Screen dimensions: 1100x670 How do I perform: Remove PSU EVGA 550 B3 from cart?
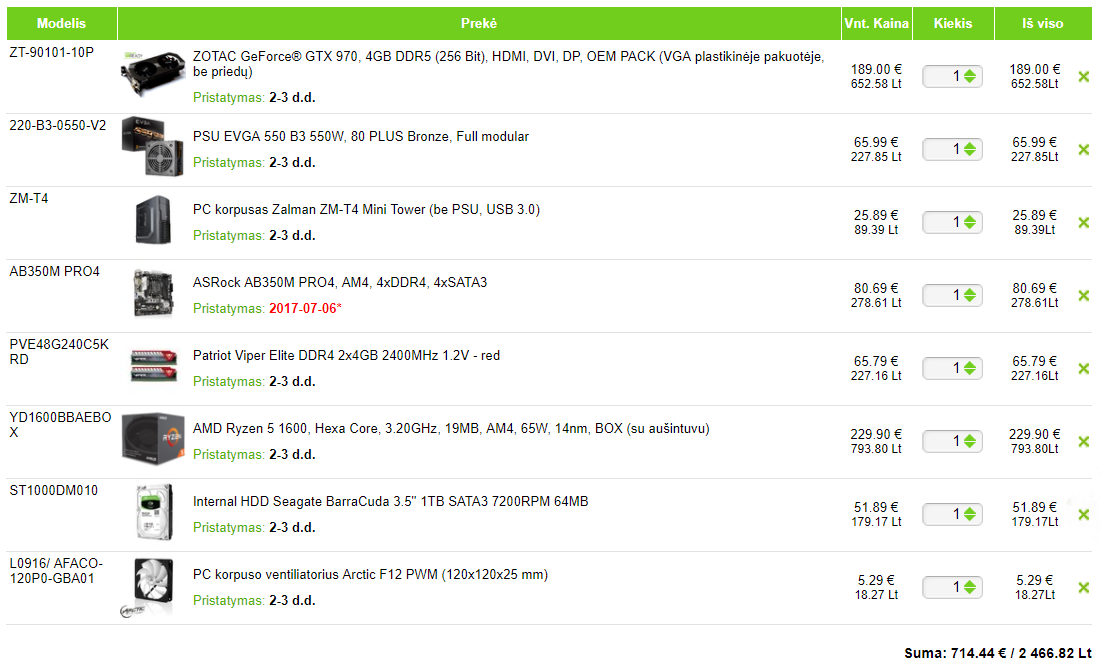coord(1084,149)
